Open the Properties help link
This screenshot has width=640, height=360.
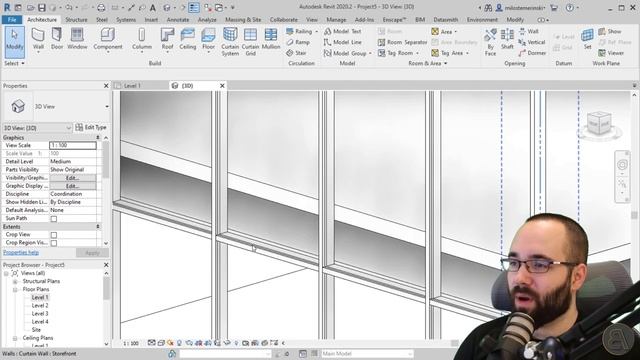click(x=21, y=253)
